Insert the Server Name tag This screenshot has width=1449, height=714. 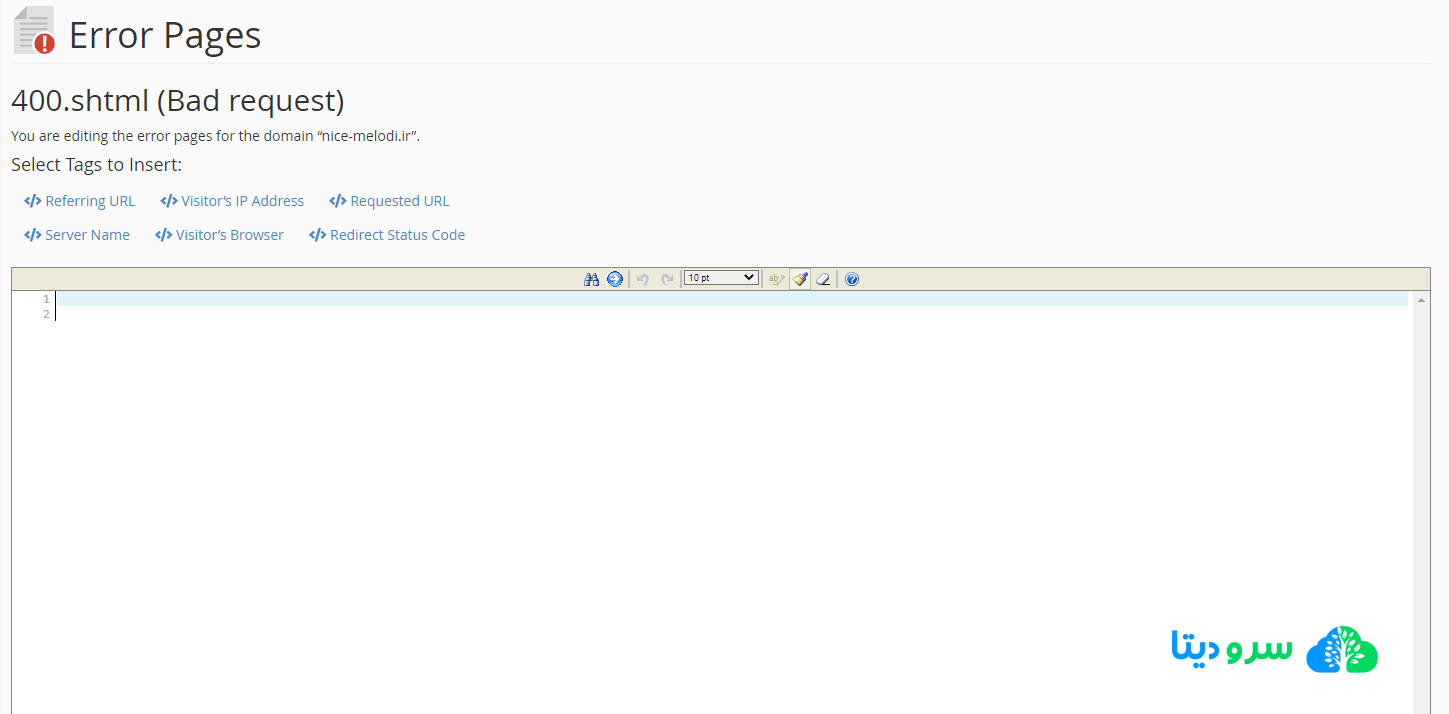click(x=77, y=235)
